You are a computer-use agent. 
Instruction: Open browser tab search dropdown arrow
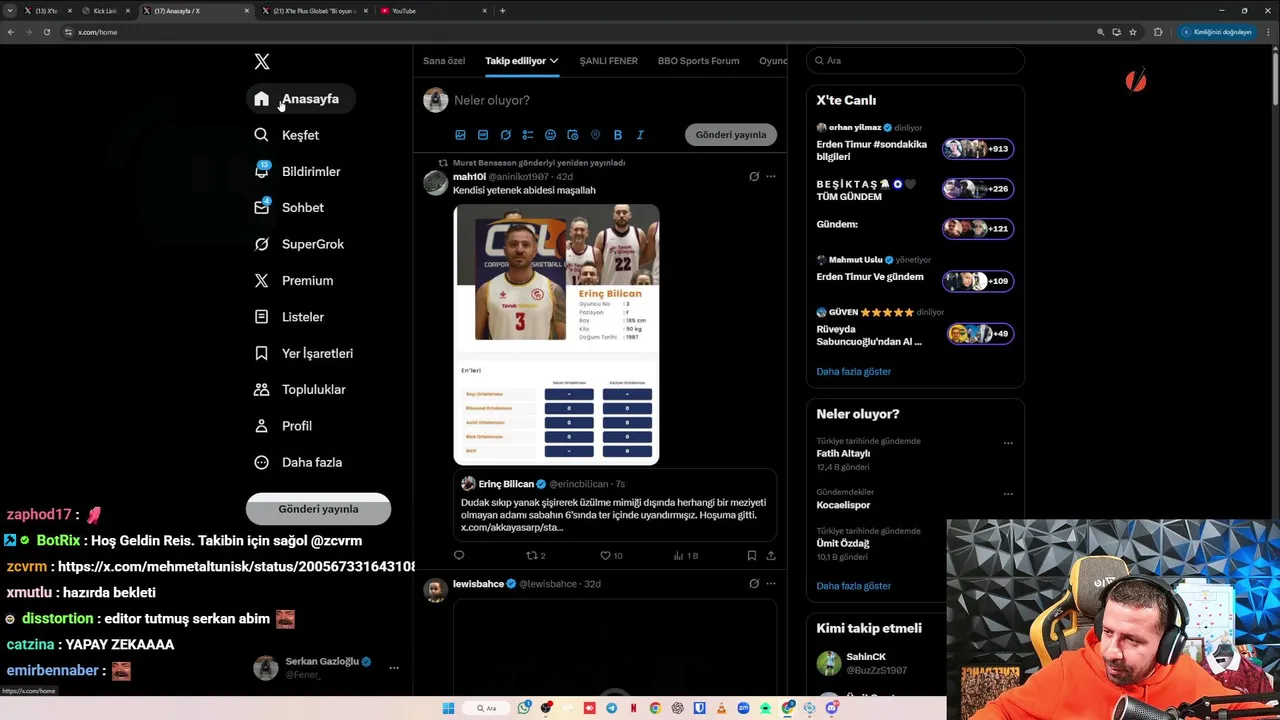click(x=10, y=11)
